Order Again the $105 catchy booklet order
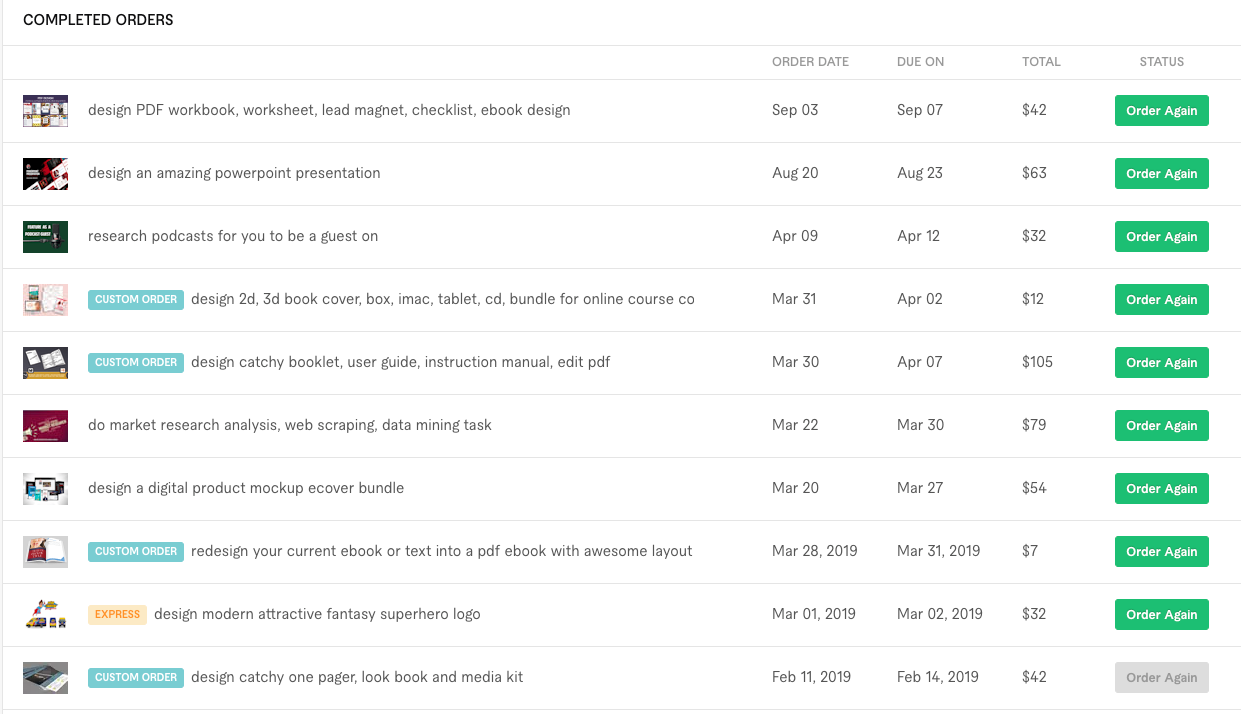This screenshot has width=1241, height=714. click(x=1161, y=363)
